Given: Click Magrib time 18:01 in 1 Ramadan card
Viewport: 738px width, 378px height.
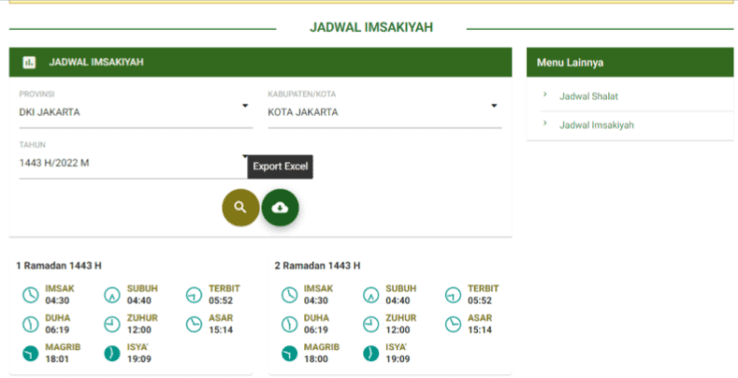Looking at the screenshot, I should (57, 359).
